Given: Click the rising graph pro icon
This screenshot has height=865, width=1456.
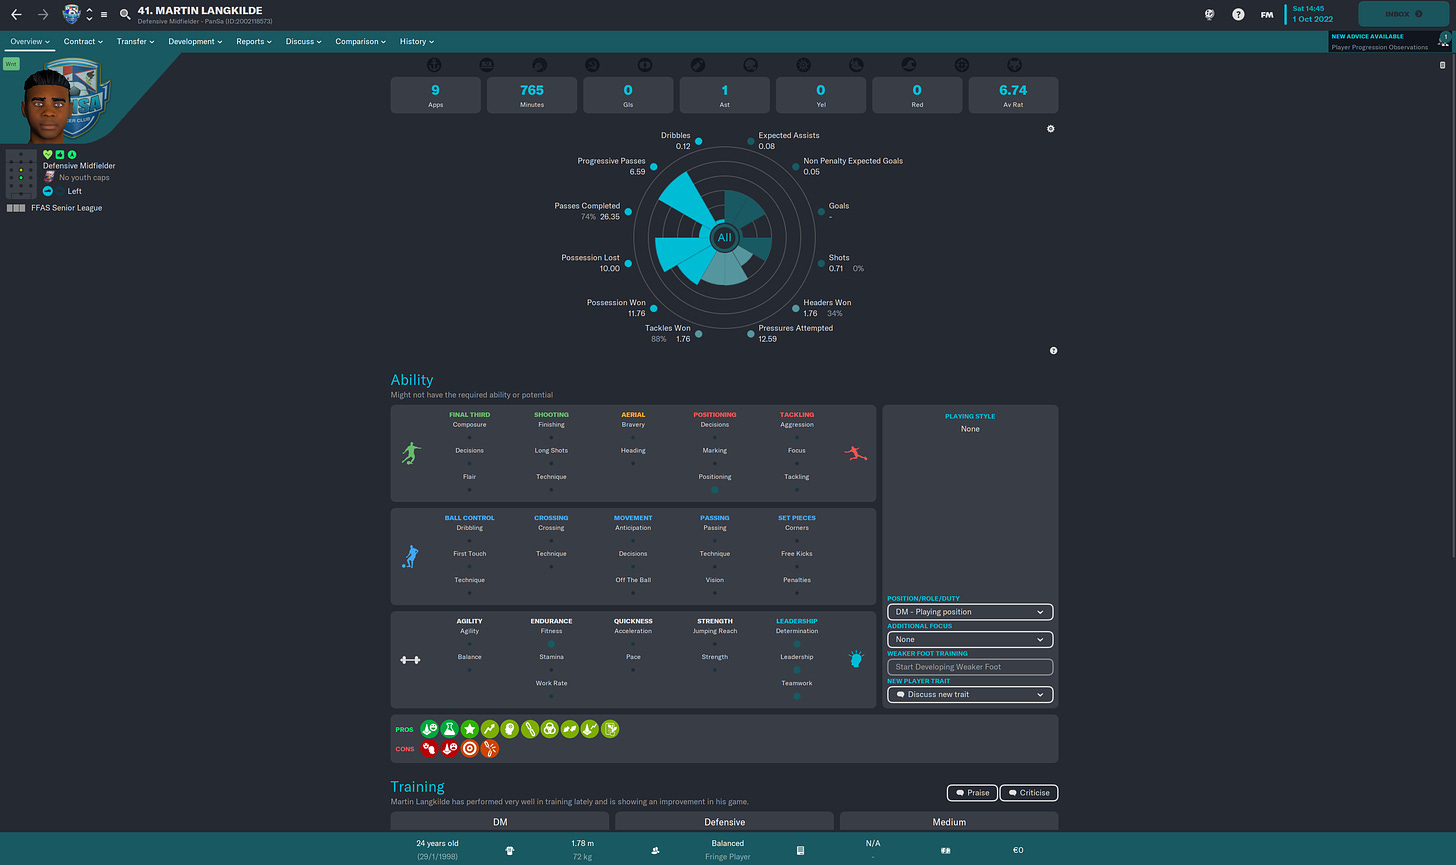Looking at the screenshot, I should pos(489,729).
